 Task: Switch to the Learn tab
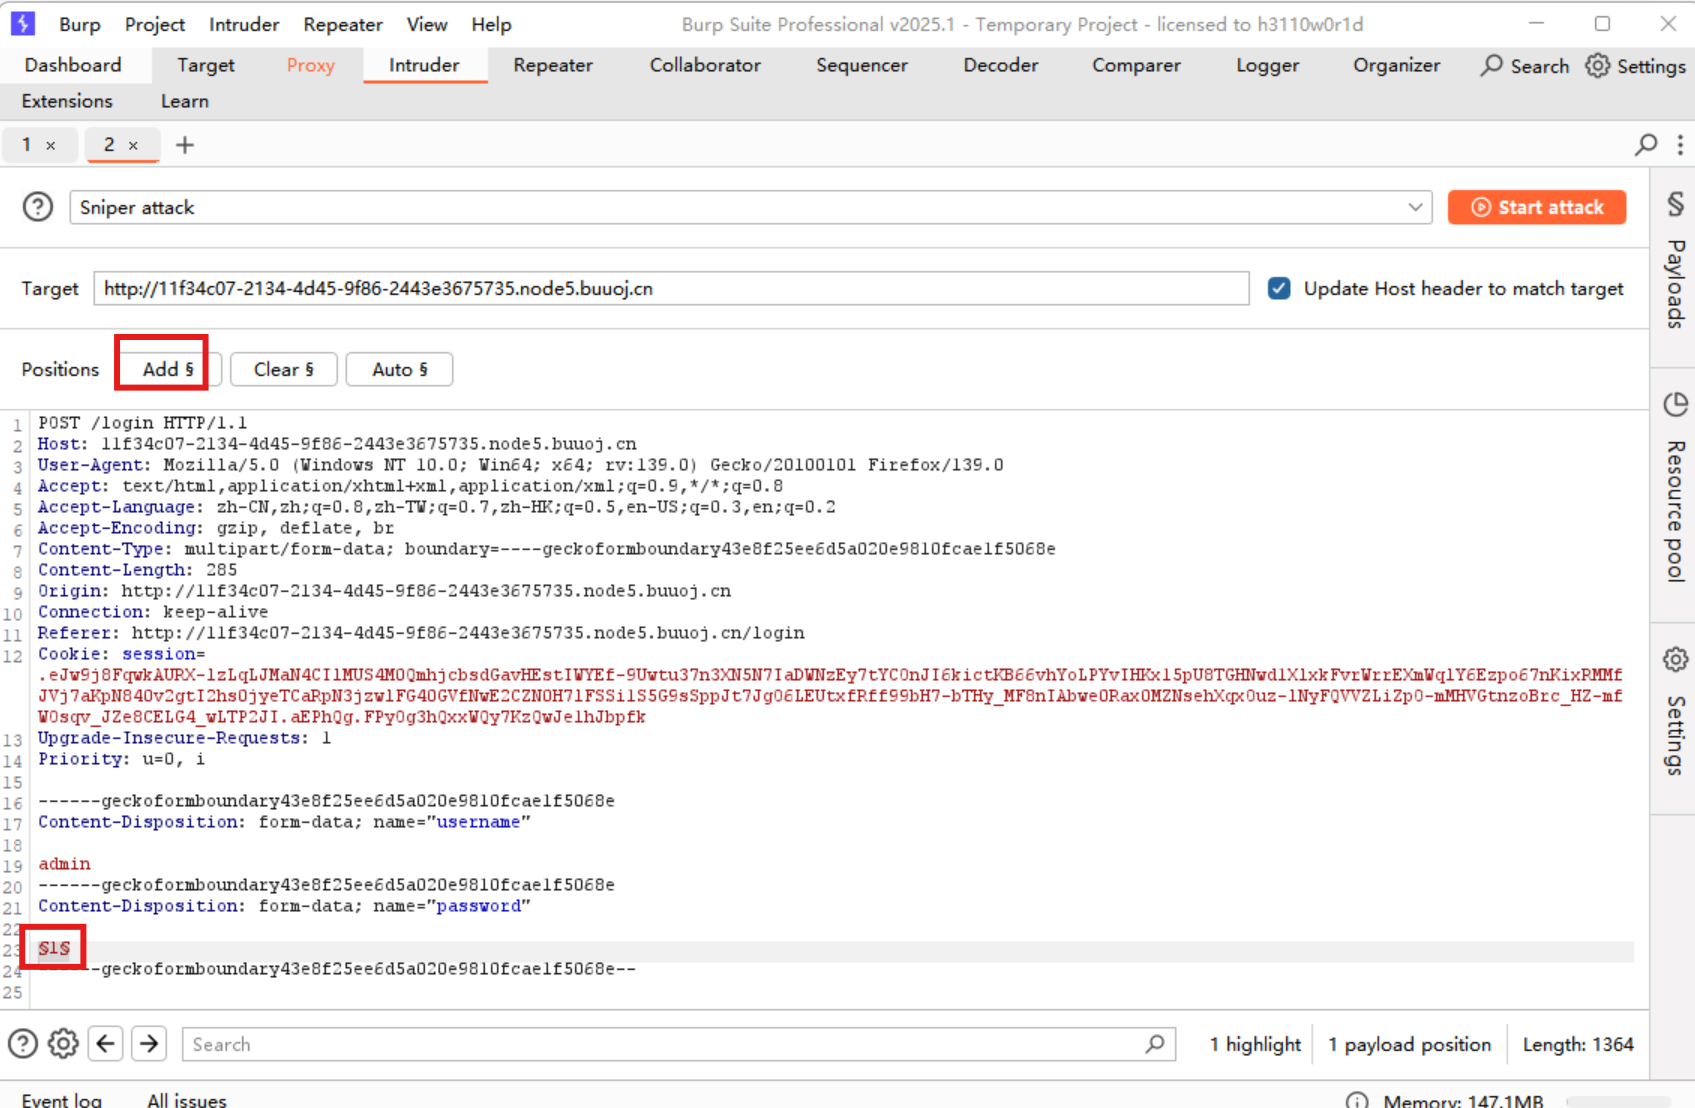click(x=185, y=101)
